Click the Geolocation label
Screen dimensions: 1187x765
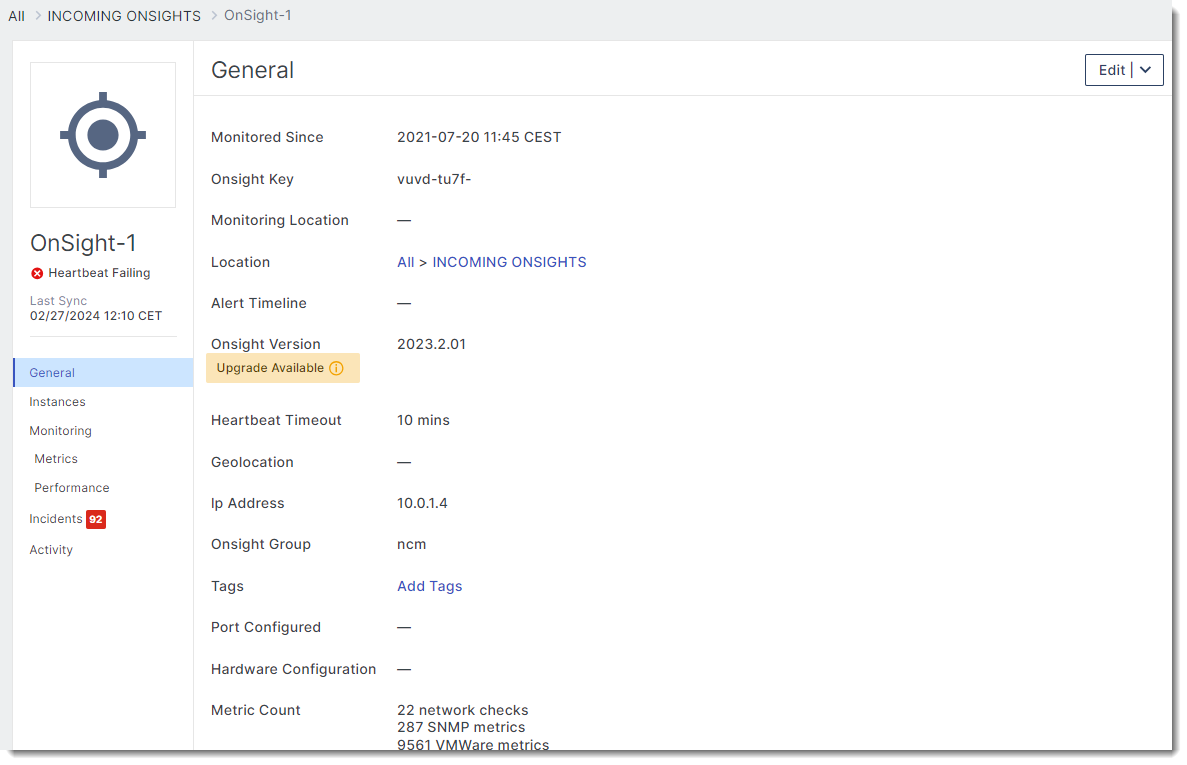tap(252, 462)
